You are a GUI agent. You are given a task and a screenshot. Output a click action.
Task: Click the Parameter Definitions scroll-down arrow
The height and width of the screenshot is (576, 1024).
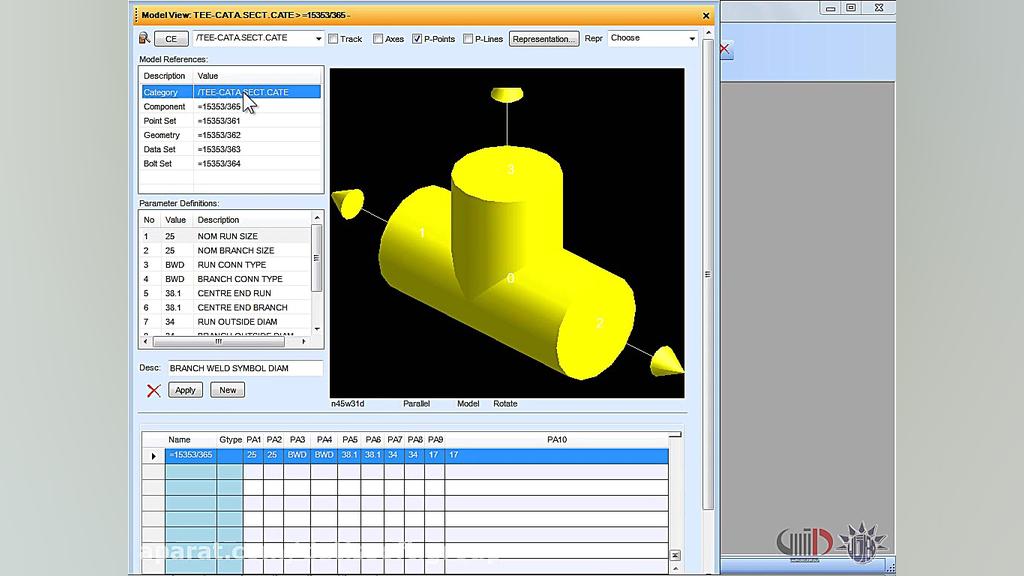click(317, 328)
